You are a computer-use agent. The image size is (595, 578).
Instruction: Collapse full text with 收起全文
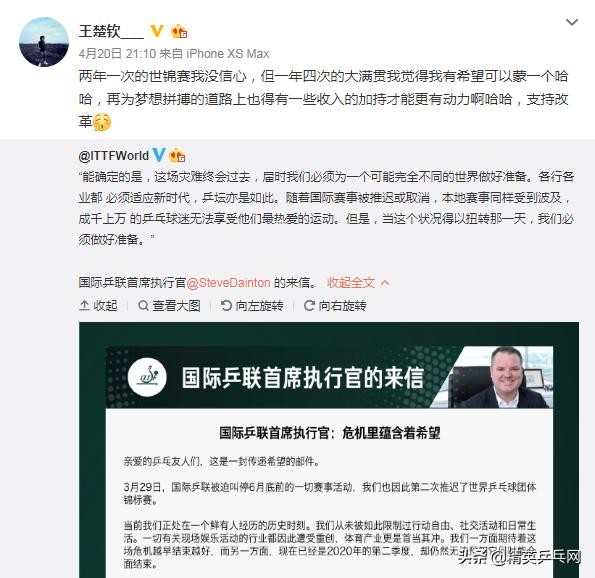click(351, 283)
